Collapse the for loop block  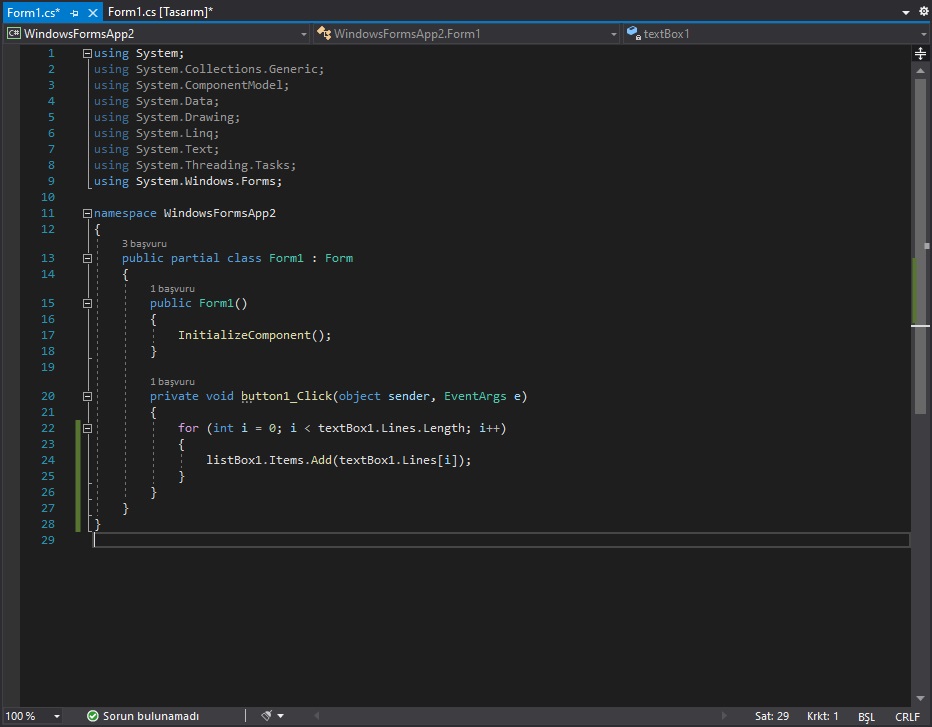(x=87, y=429)
